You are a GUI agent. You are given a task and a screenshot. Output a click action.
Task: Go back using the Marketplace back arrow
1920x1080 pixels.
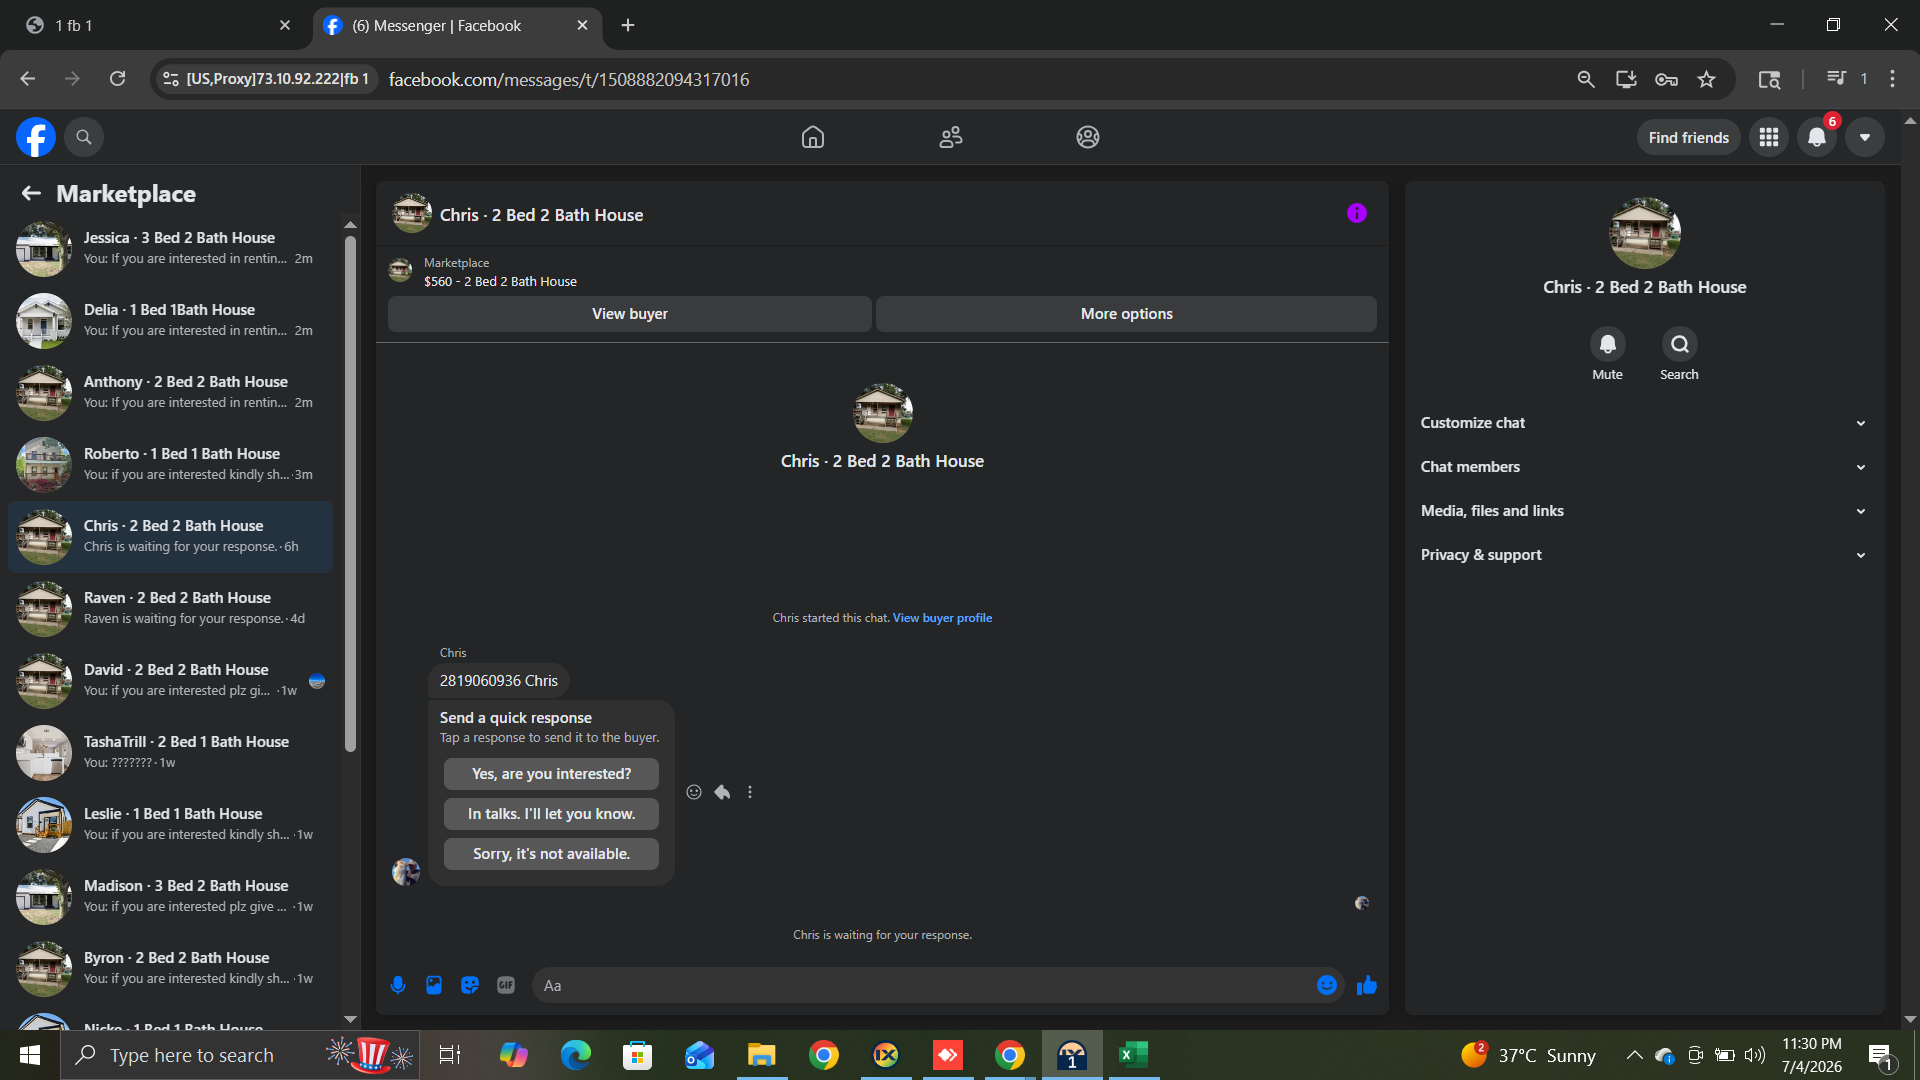31,193
